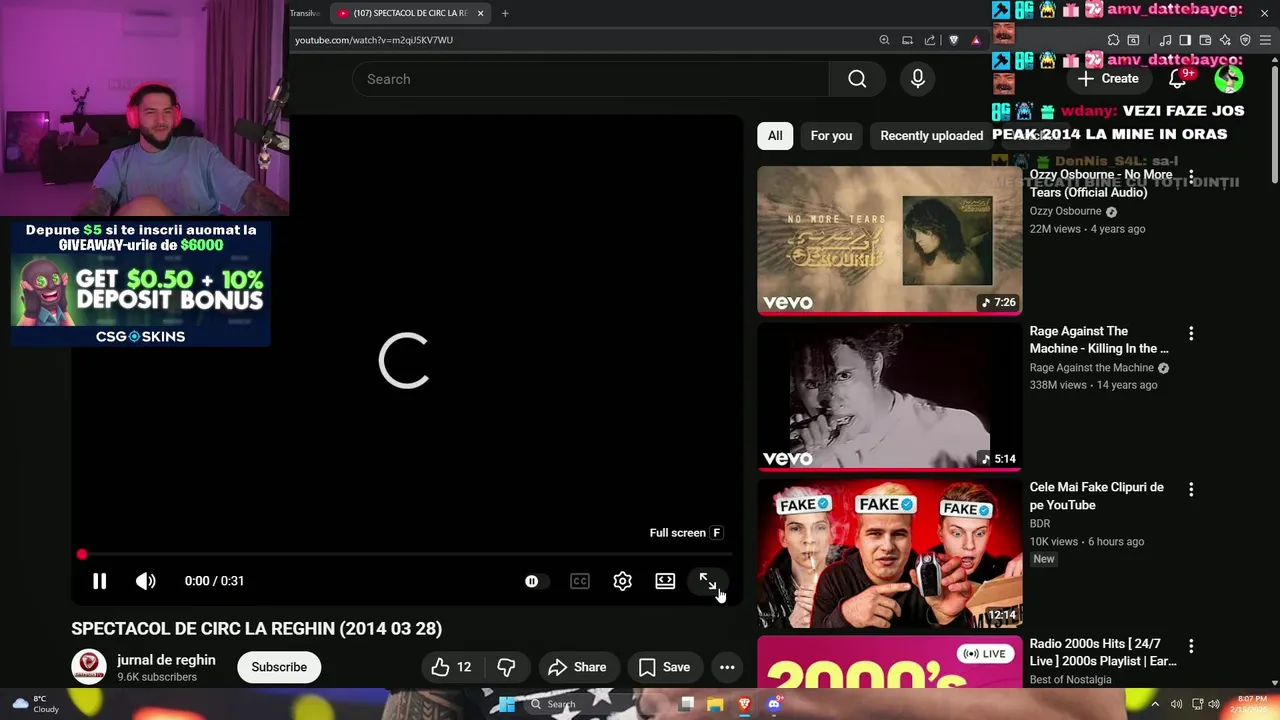Open the browser extensions puzzle icon
Viewport: 1280px width, 720px height.
click(1113, 40)
